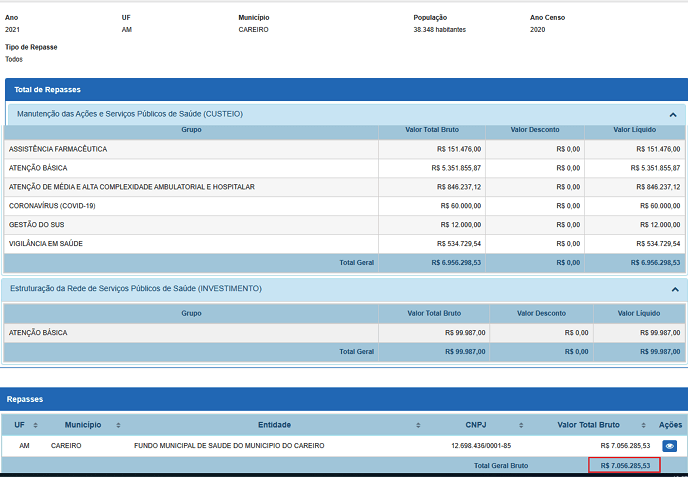
Task: Click the R$ 6.956.298,53 Total Geral bruto value
Action: pyautogui.click(x=456, y=262)
